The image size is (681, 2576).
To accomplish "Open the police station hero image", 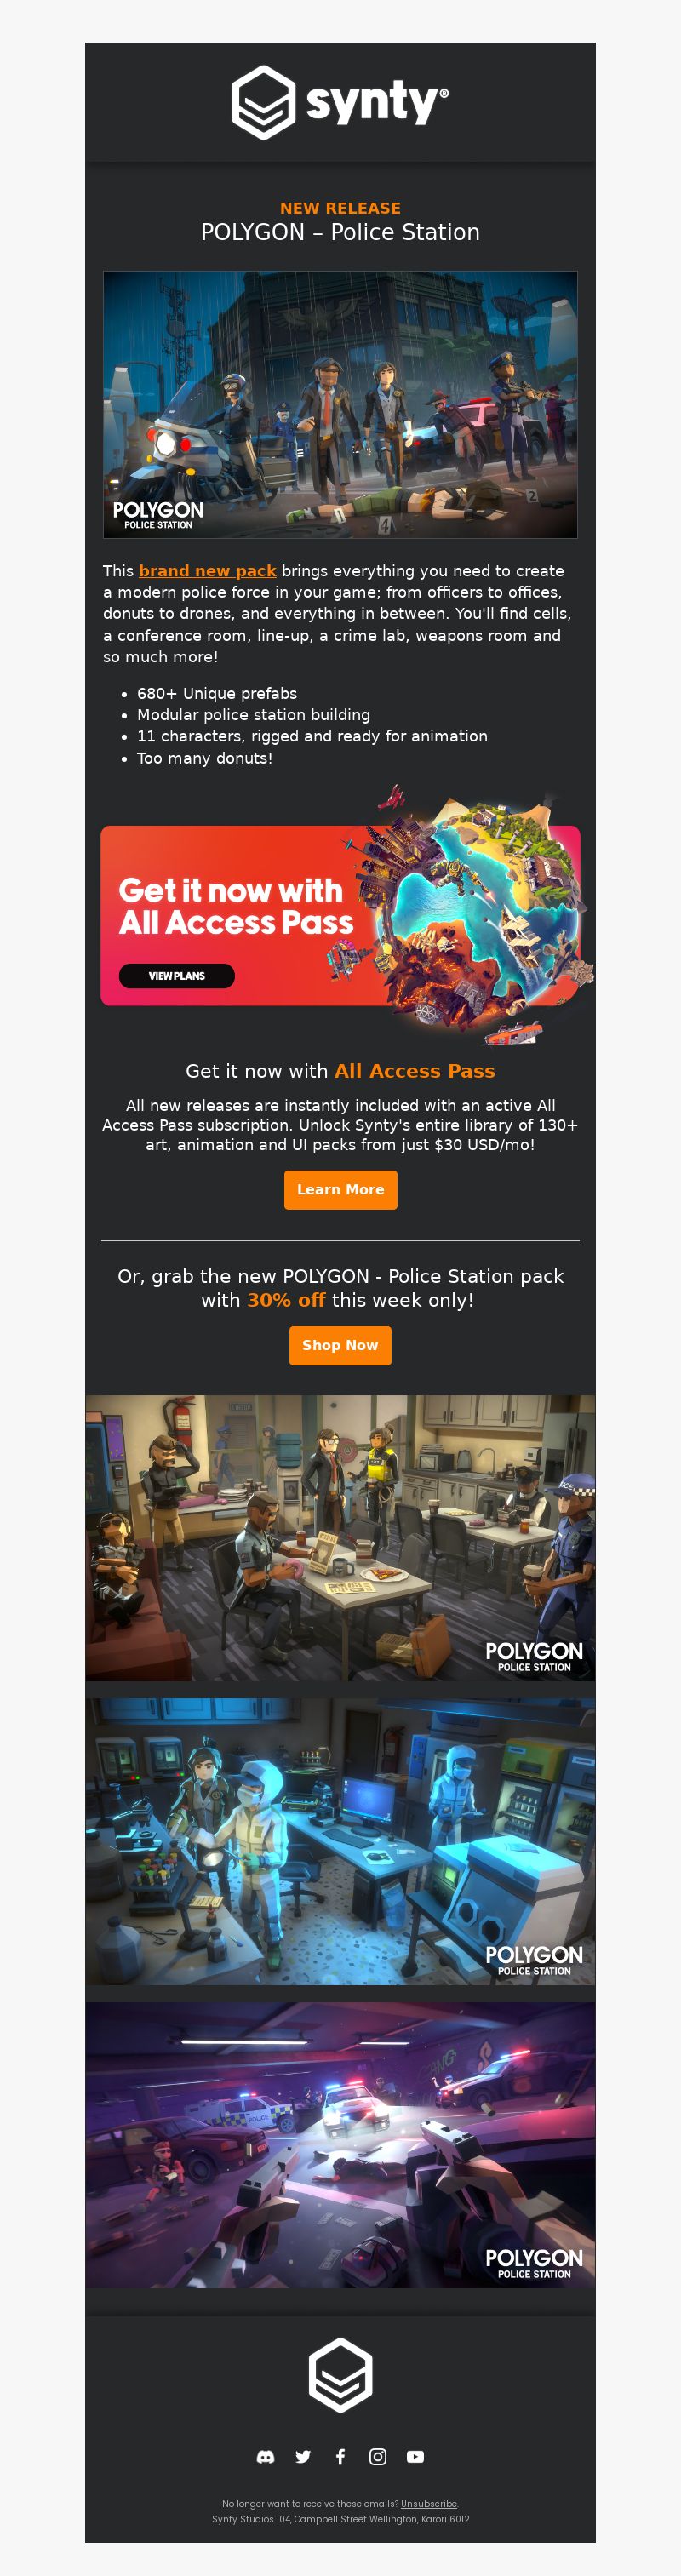I will click(x=340, y=405).
